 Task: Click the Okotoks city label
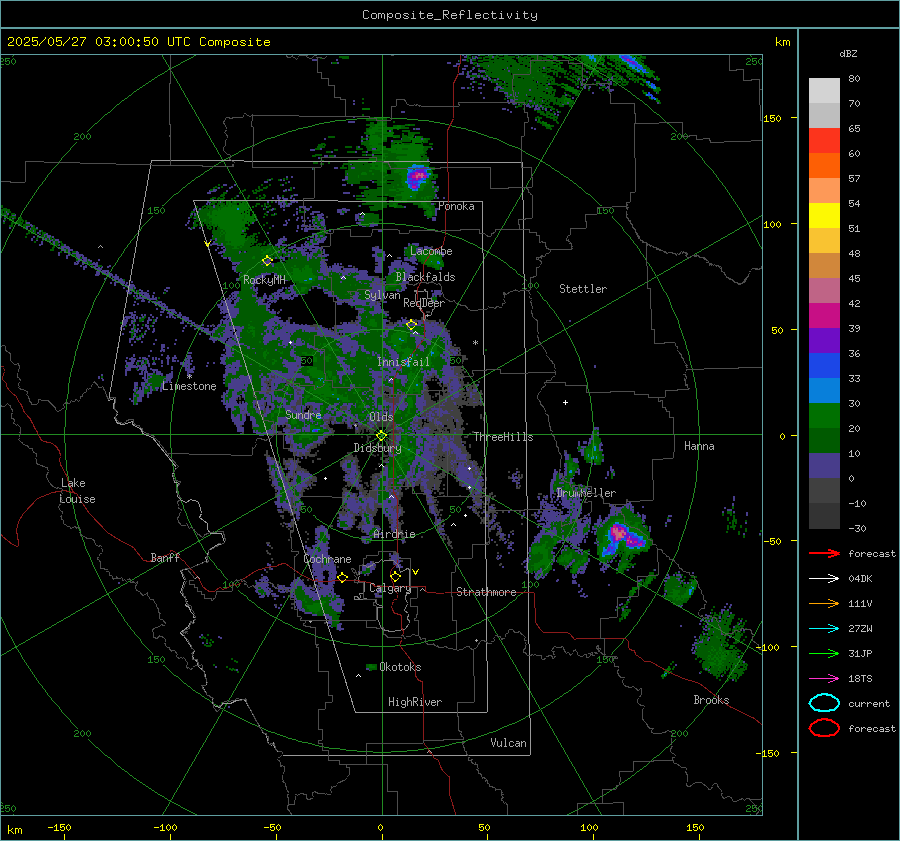coord(400,667)
